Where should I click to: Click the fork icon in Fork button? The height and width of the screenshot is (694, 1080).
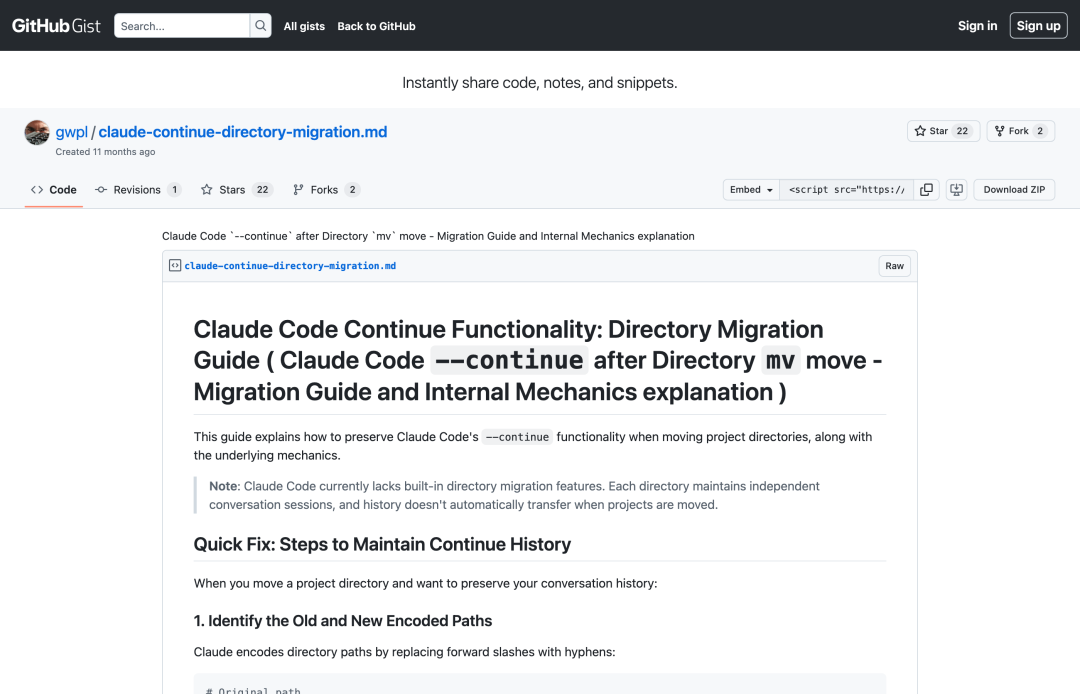[x=999, y=131]
